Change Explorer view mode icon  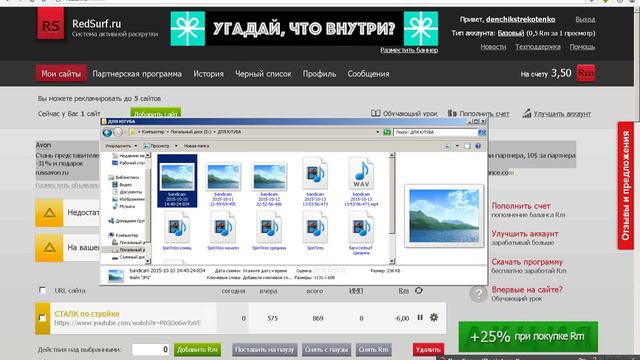click(448, 146)
